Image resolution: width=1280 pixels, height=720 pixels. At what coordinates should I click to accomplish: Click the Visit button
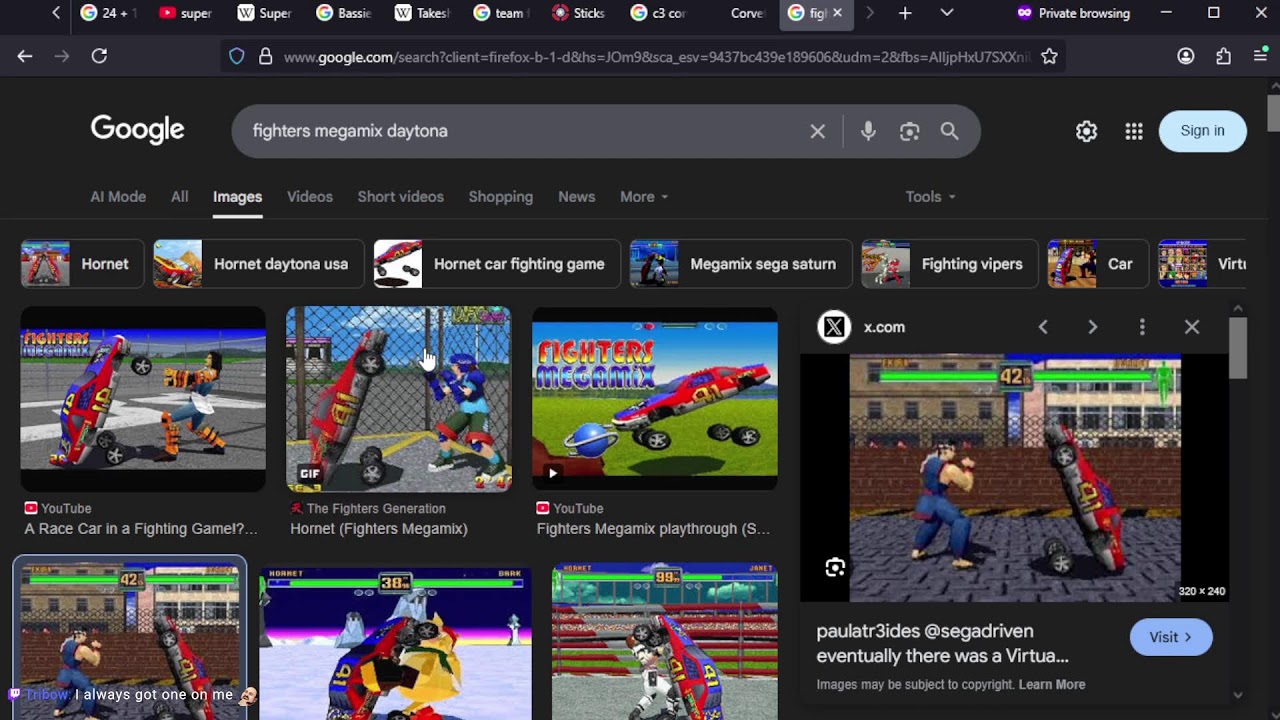click(x=1170, y=637)
